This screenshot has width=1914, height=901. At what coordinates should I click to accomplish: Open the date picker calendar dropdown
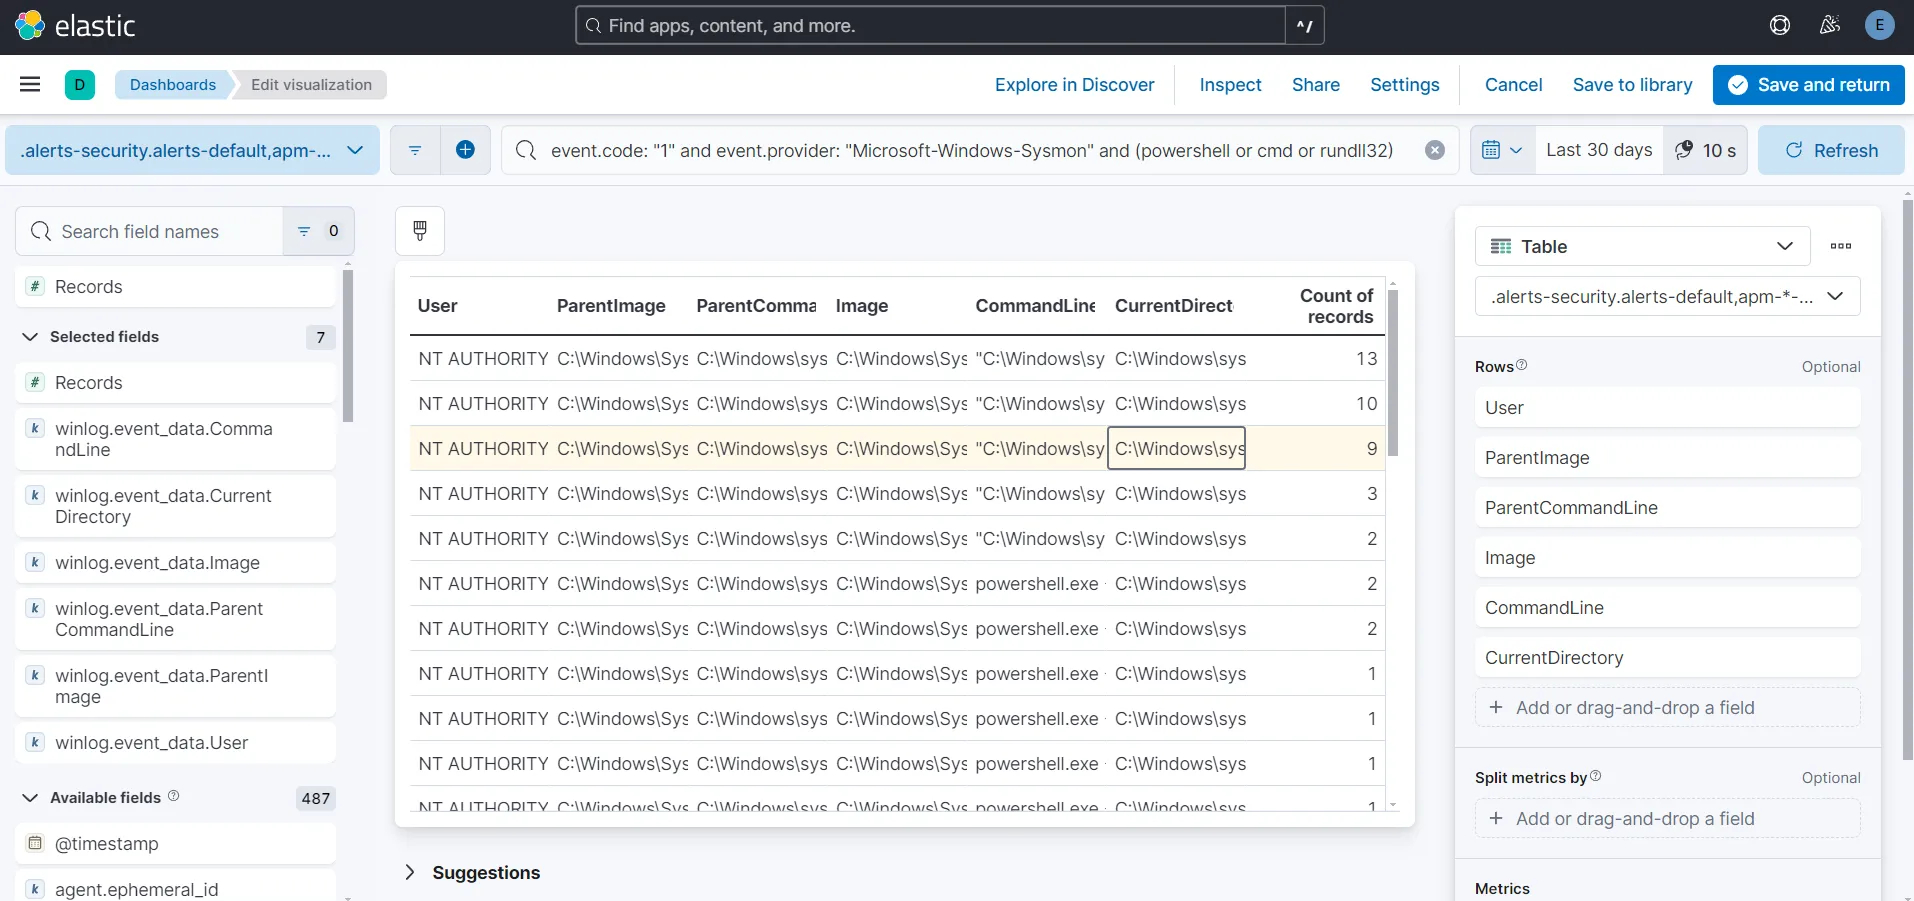(1501, 150)
